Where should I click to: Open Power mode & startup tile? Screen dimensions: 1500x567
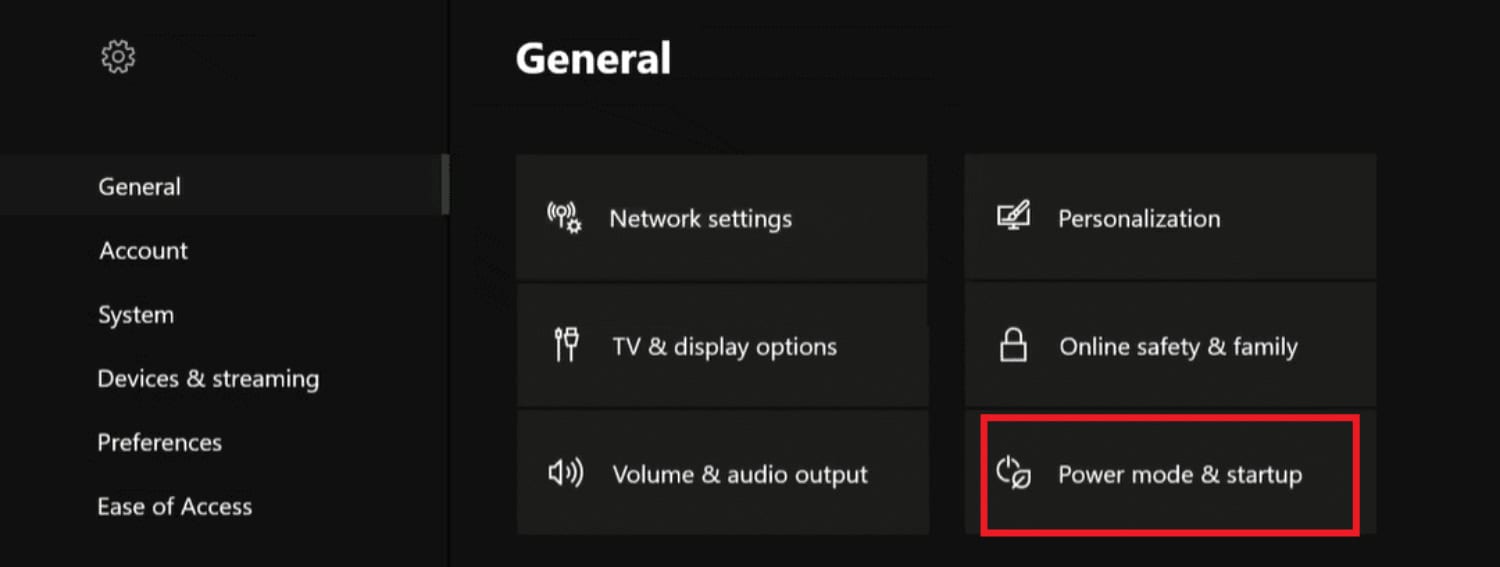click(x=1170, y=473)
